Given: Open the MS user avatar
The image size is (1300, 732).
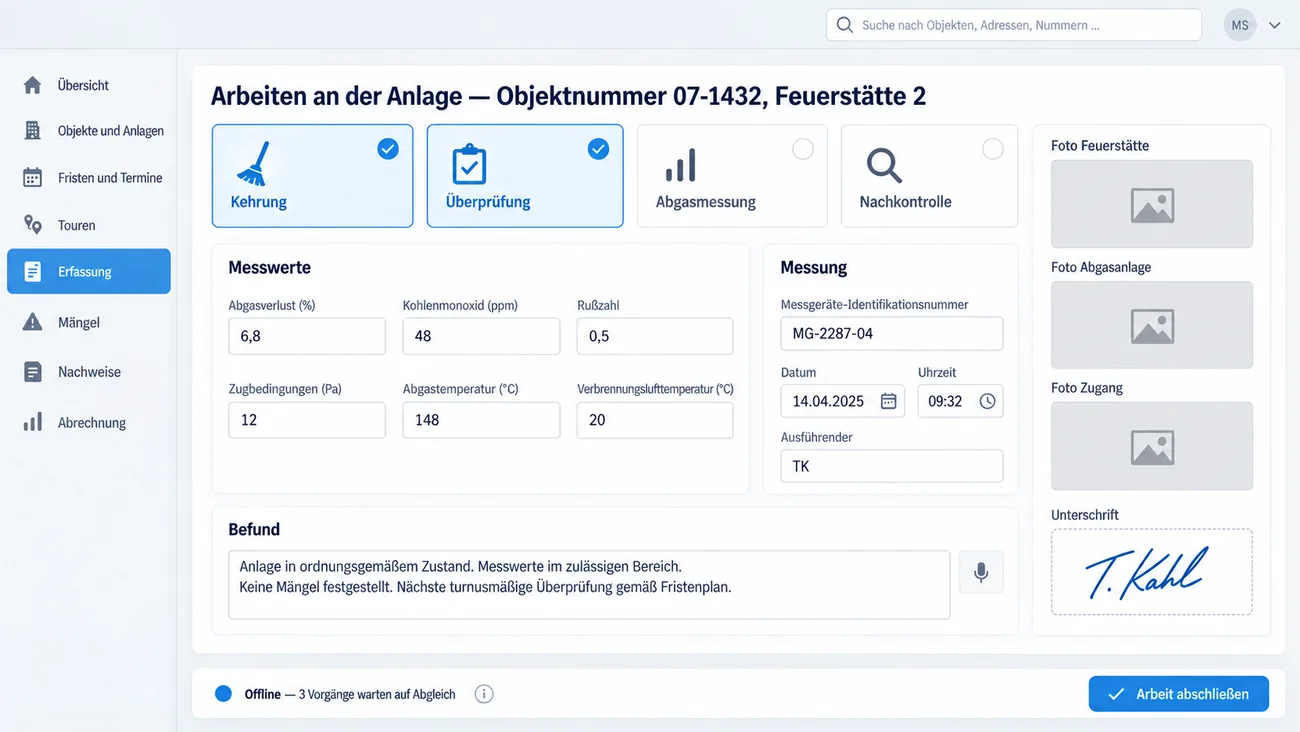Looking at the screenshot, I should pos(1240,25).
